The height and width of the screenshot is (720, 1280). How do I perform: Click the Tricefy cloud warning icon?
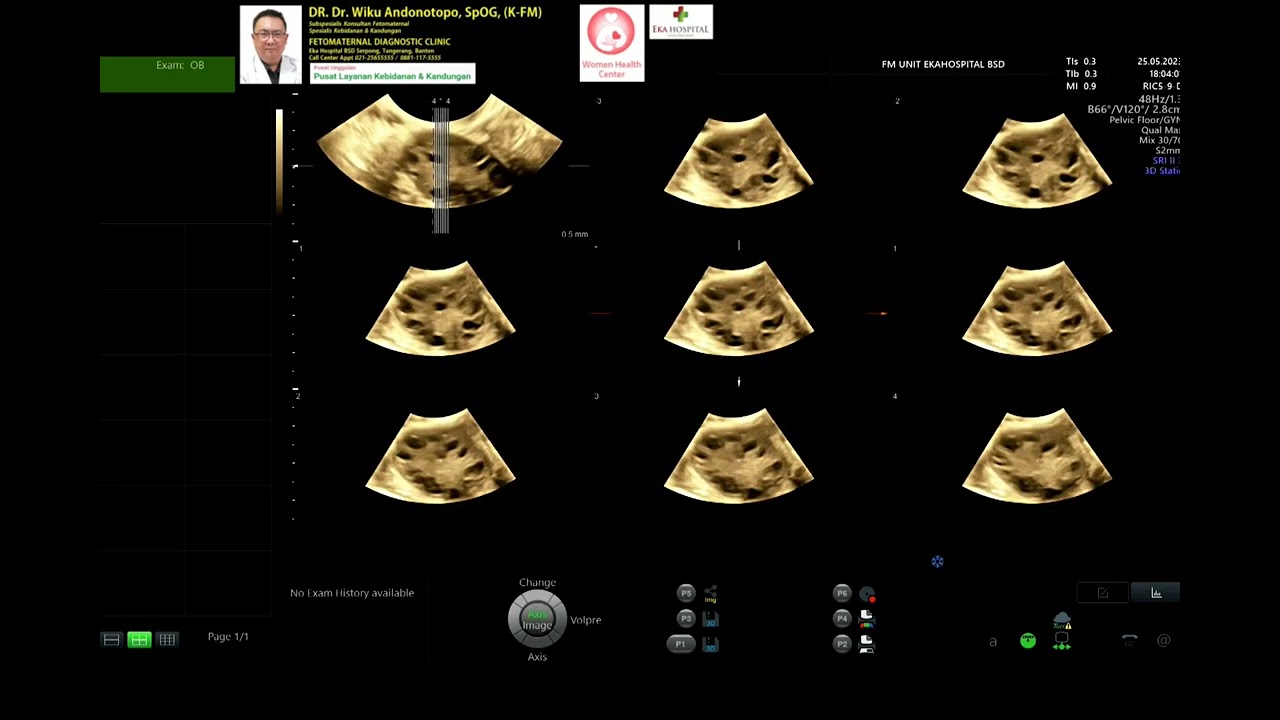point(1062,620)
